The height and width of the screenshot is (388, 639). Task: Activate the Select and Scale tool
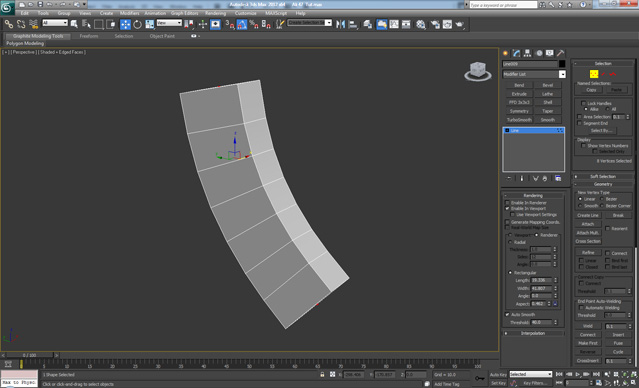150,24
